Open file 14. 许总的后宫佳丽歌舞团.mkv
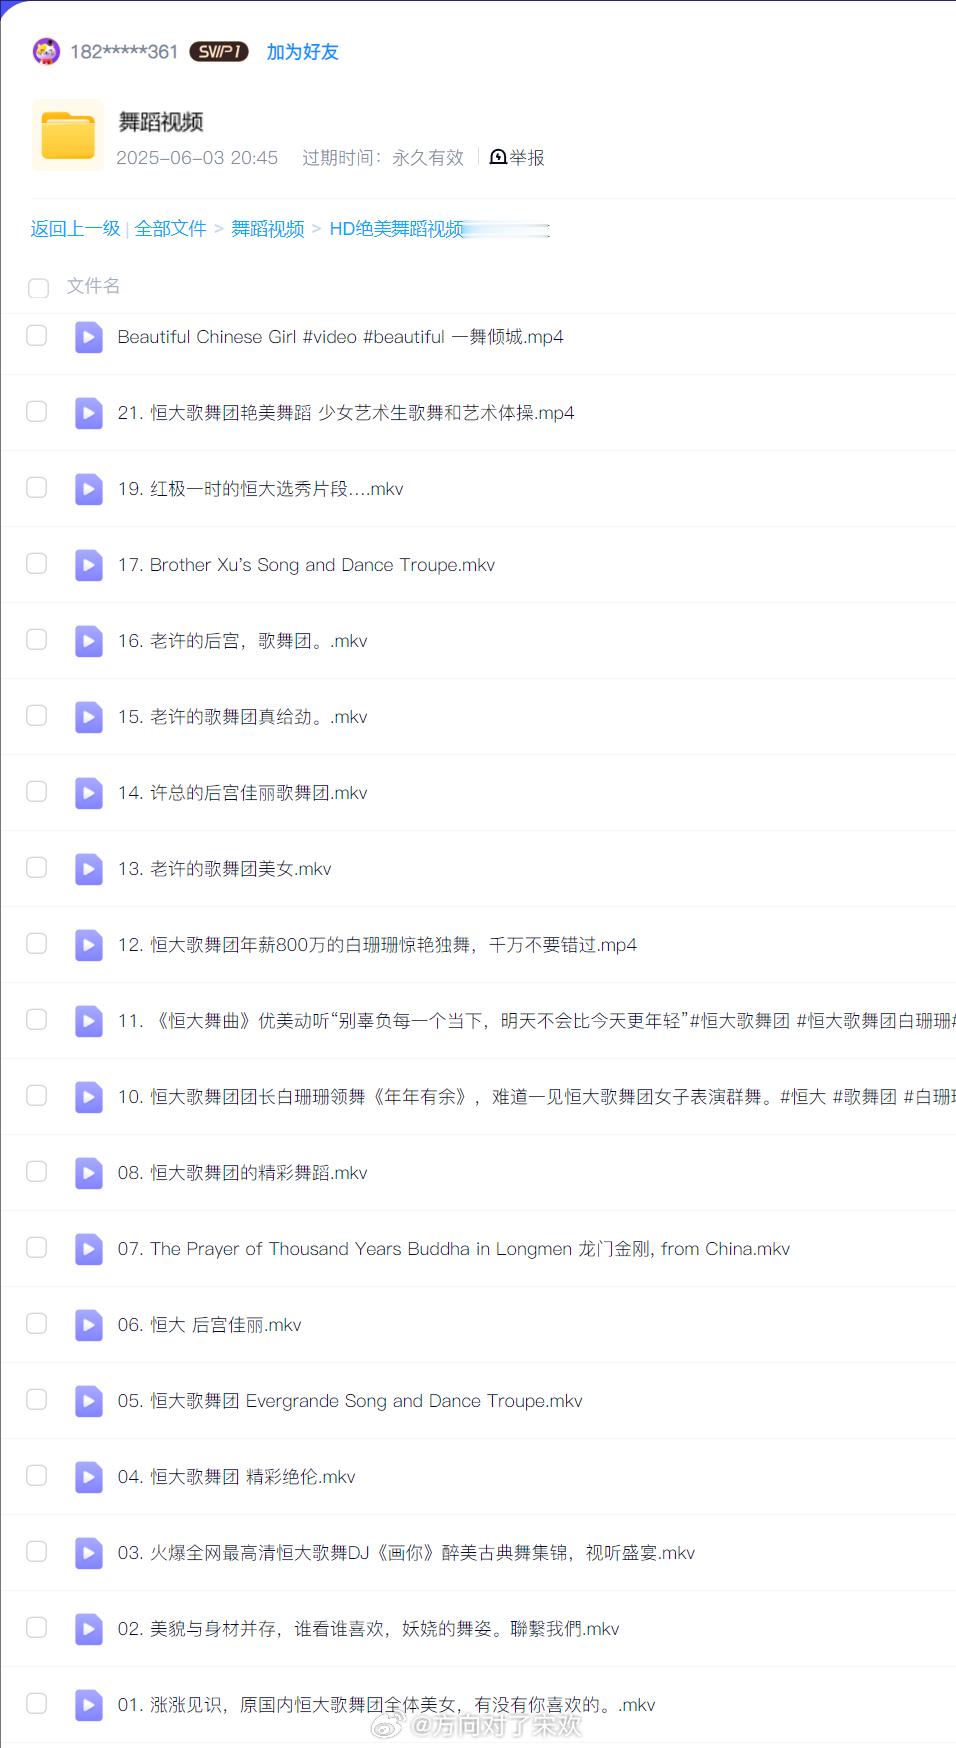Viewport: 956px width, 1748px height. coord(242,793)
